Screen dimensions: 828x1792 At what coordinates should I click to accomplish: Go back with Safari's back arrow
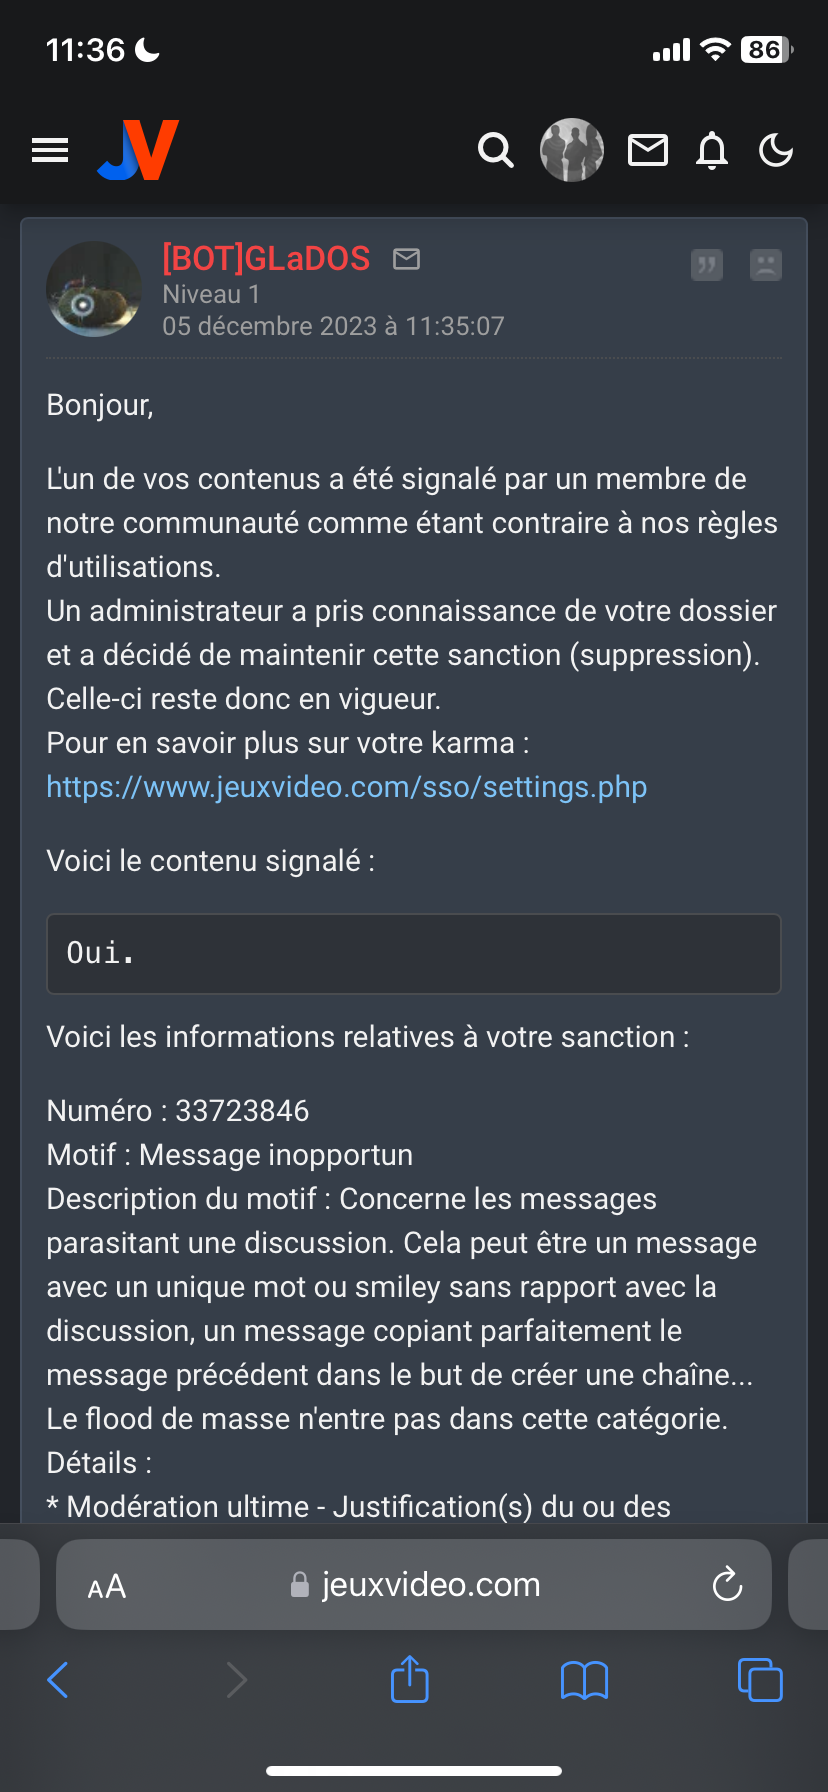(58, 1680)
